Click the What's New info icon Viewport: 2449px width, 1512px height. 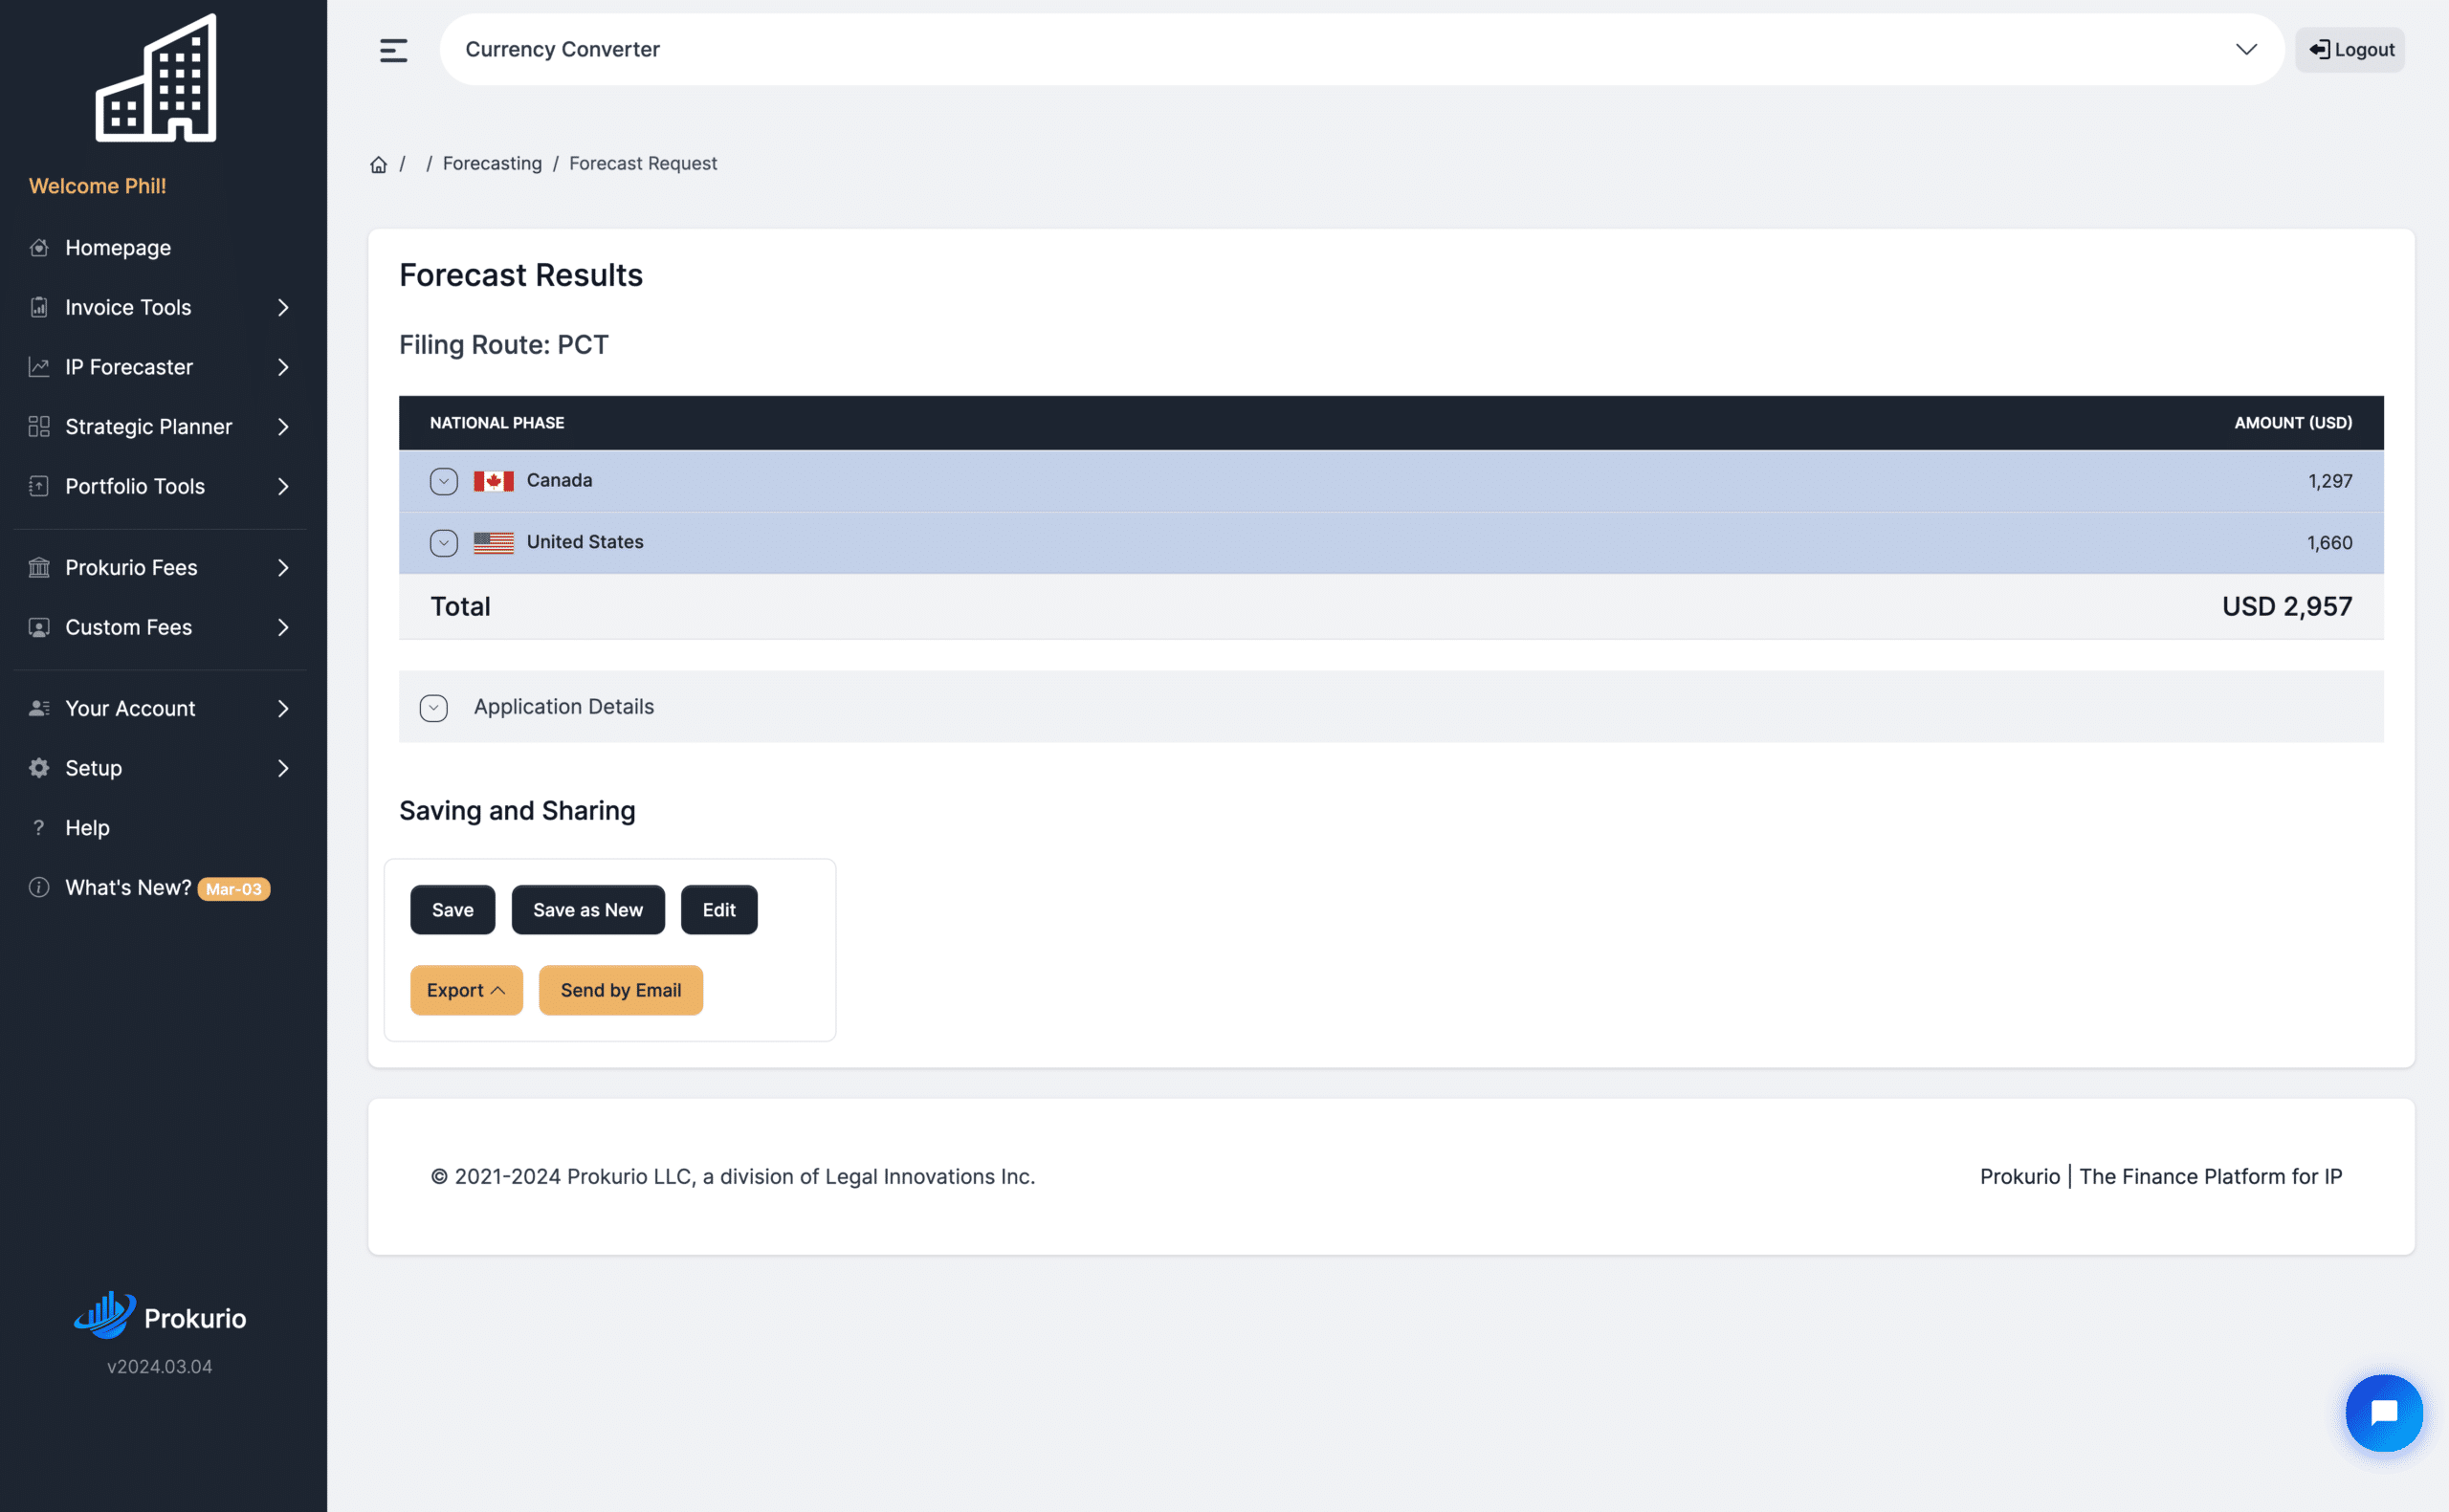pos(39,887)
